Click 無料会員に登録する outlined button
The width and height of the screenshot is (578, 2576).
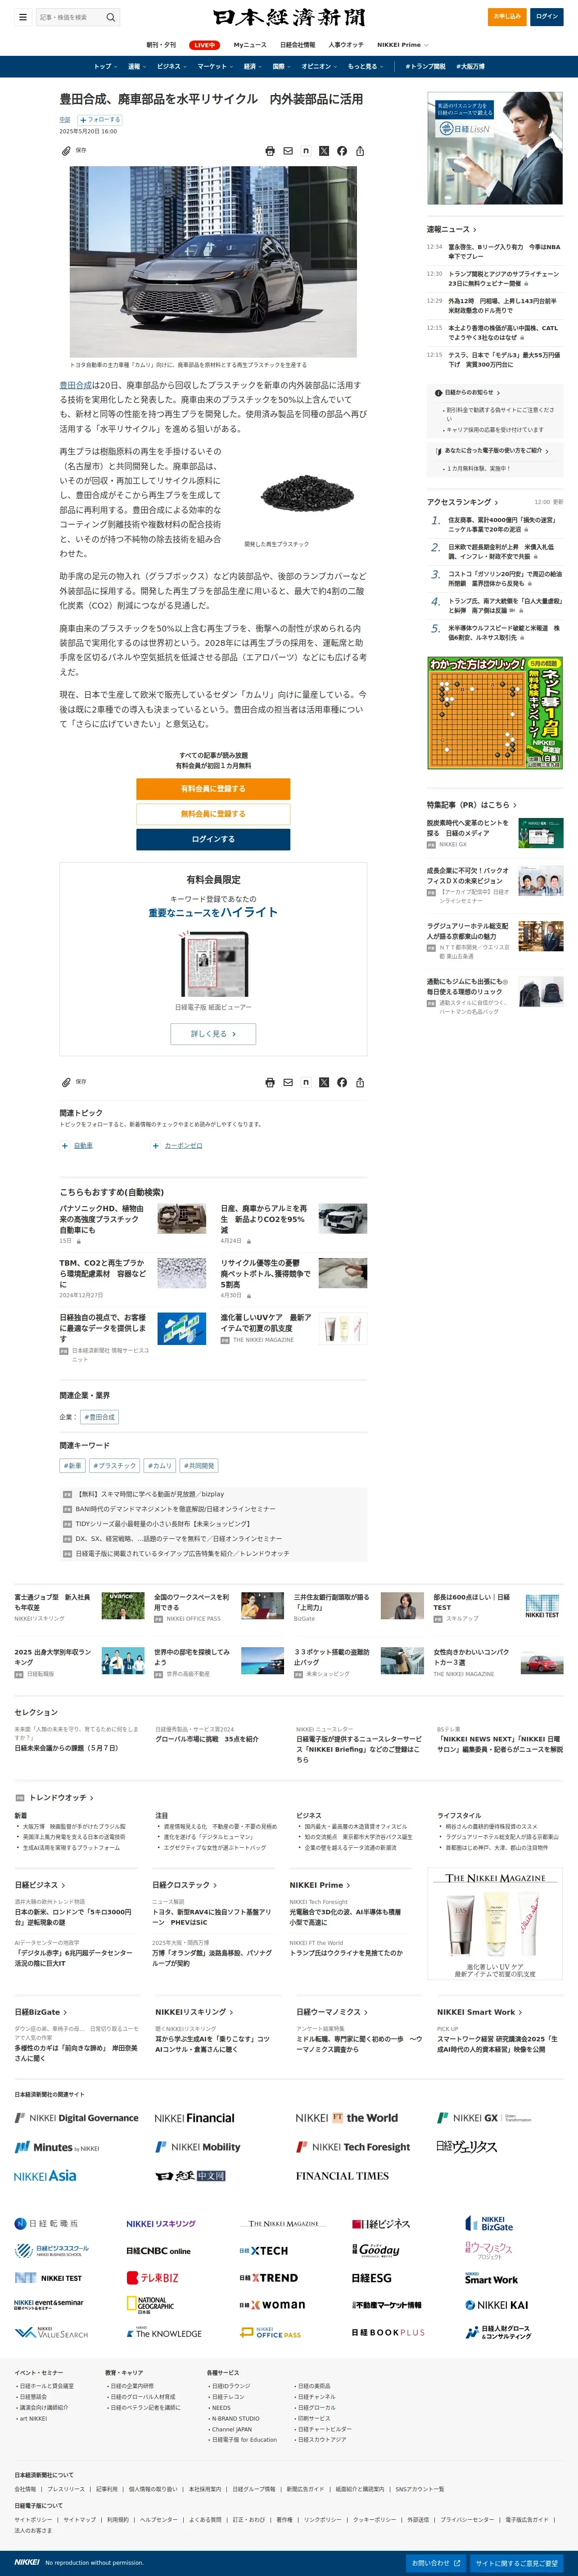click(213, 814)
